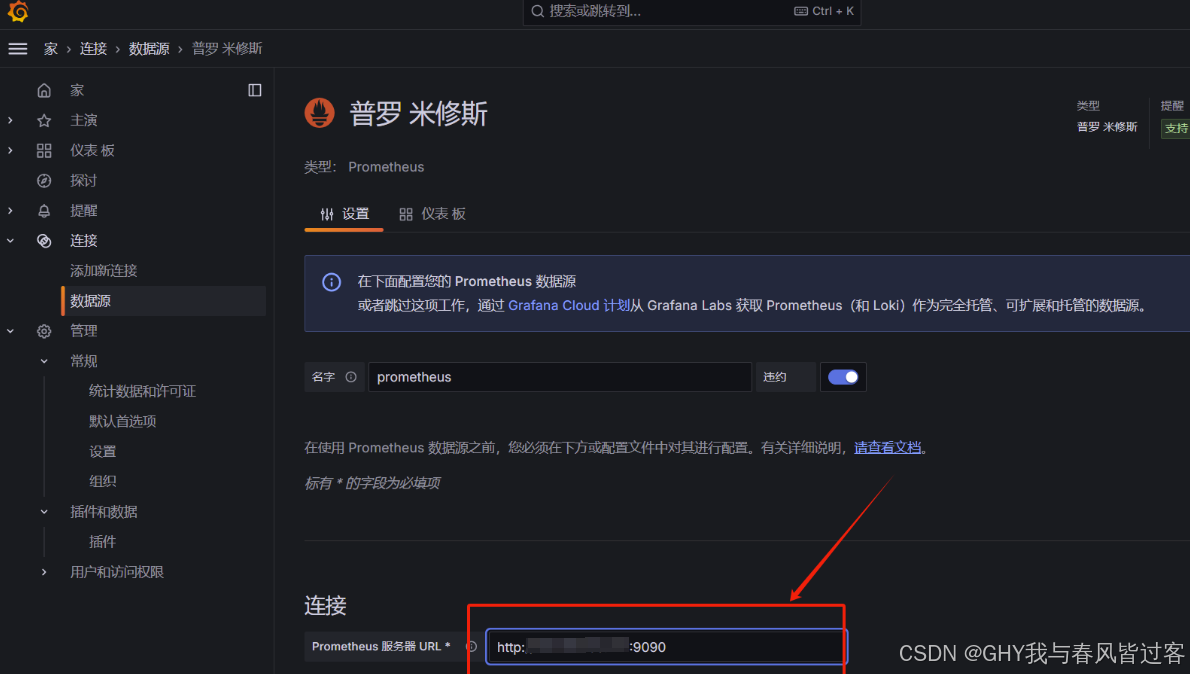
Task: Open 统计数据和许可证 page
Action: click(142, 391)
